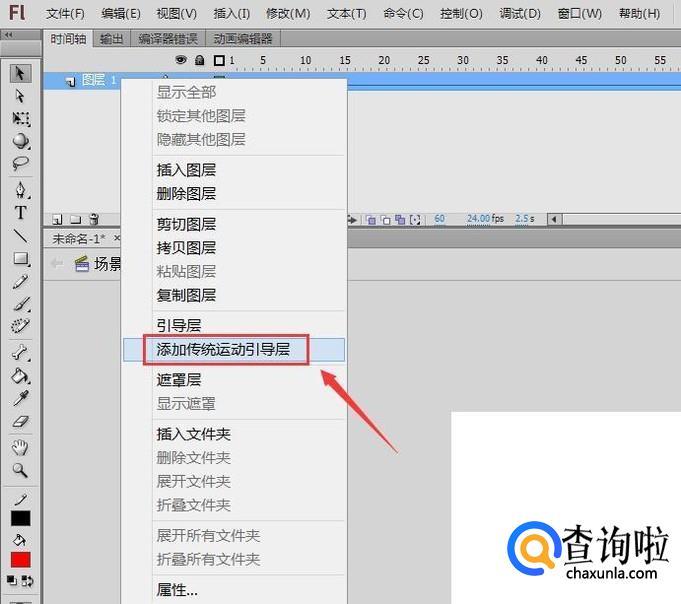Open the 视图(V) menu

pyautogui.click(x=176, y=14)
